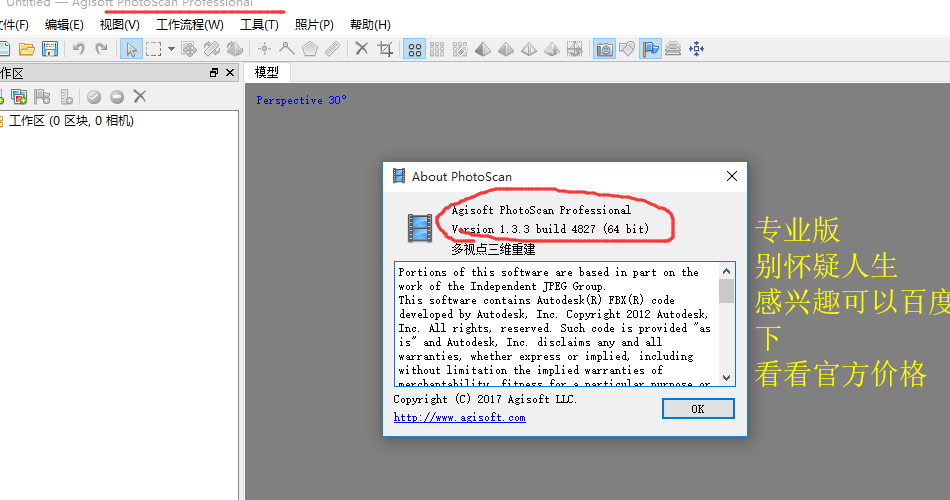The height and width of the screenshot is (500, 950).
Task: Click the license text scrollbar up arrow
Action: 726,270
